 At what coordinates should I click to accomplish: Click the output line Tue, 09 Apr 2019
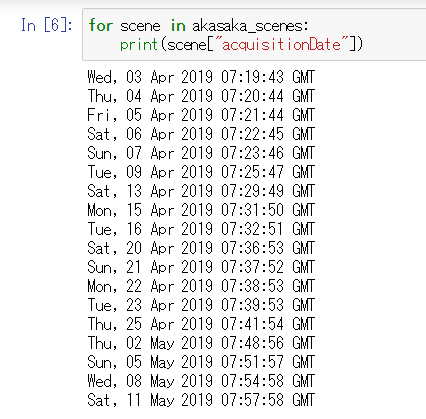(x=201, y=172)
